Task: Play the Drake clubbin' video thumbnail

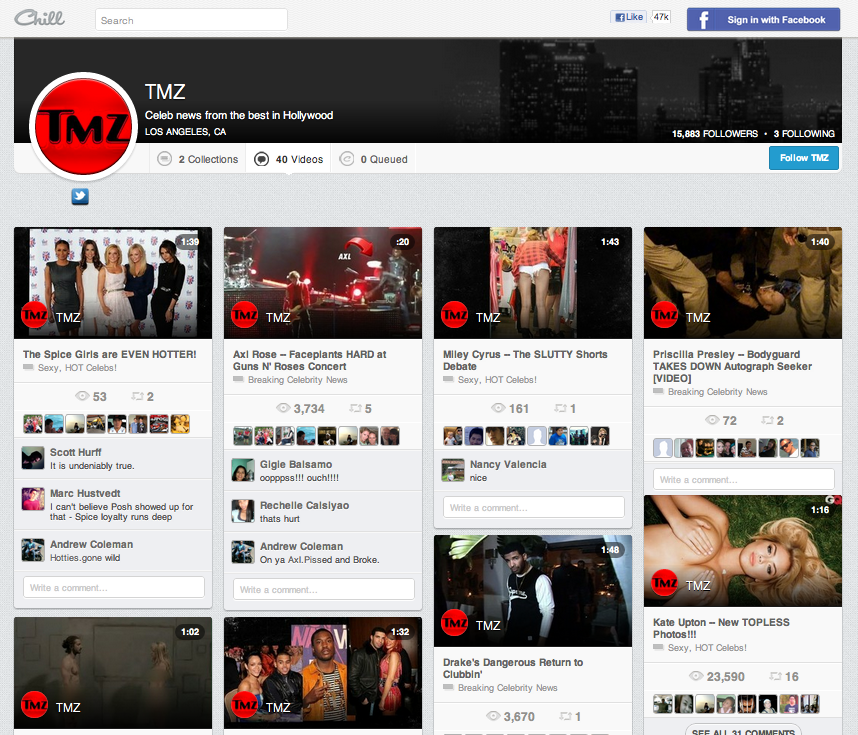Action: pos(533,591)
